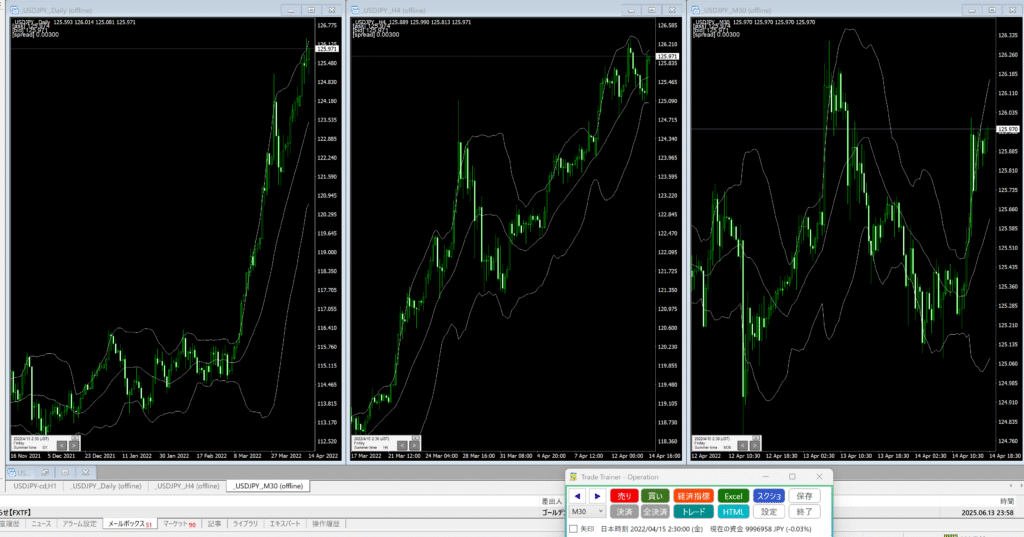The image size is (1024, 537).
Task: Open the orange 経済指標 economic indicators
Action: pos(693,496)
